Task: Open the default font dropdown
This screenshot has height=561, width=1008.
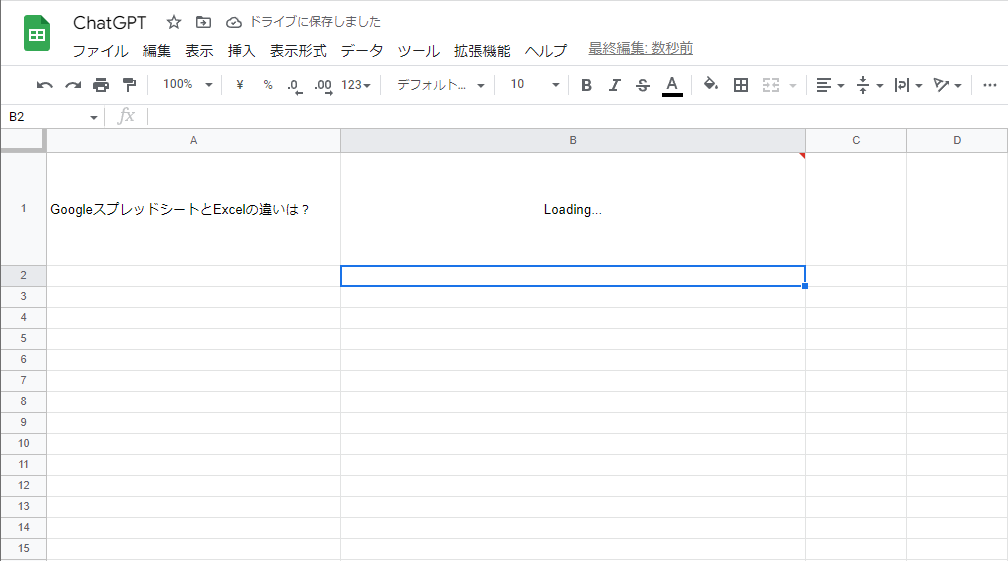Action: [440, 85]
